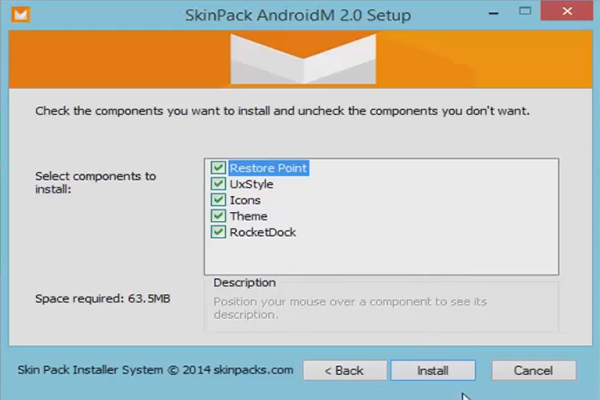This screenshot has height=400, width=600.
Task: Click the Description group heading
Action: 245,282
